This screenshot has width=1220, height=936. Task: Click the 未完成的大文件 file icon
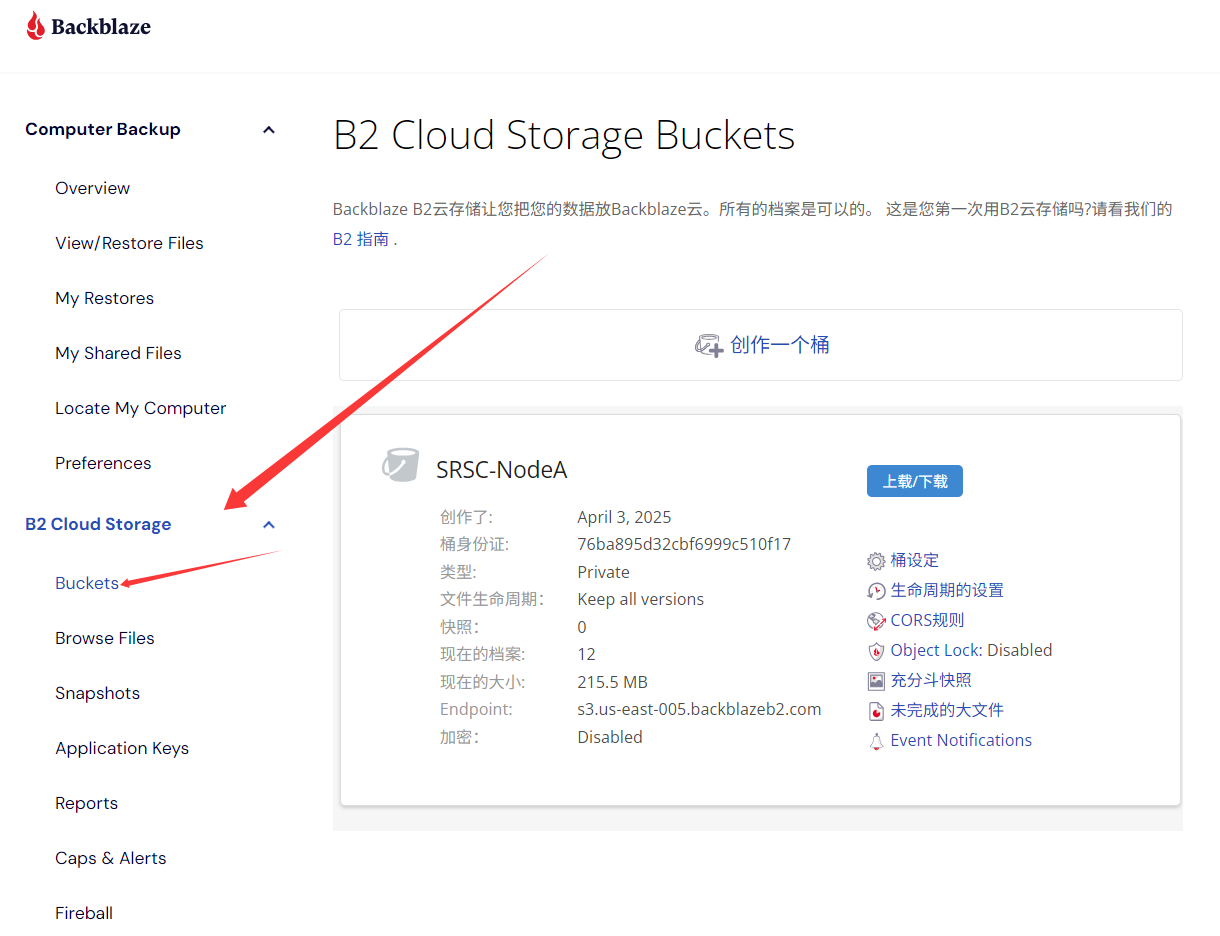876,711
